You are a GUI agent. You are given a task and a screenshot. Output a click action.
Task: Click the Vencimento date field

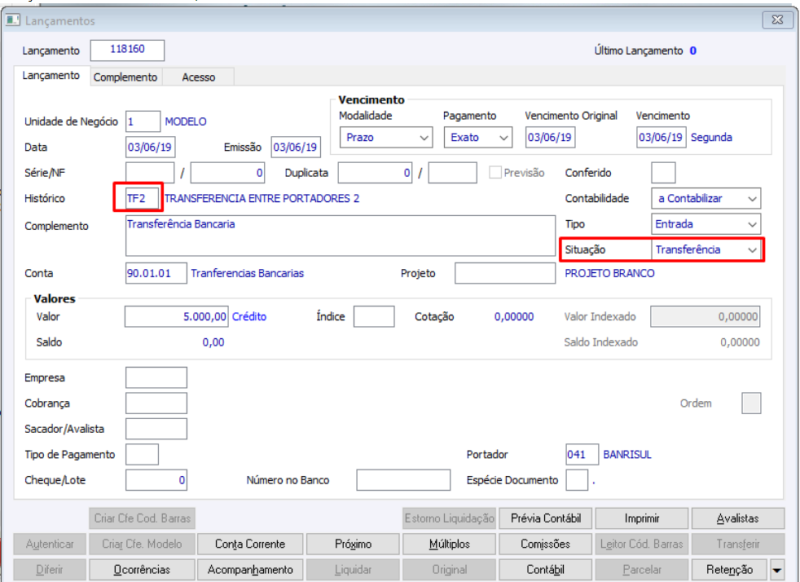(x=661, y=137)
